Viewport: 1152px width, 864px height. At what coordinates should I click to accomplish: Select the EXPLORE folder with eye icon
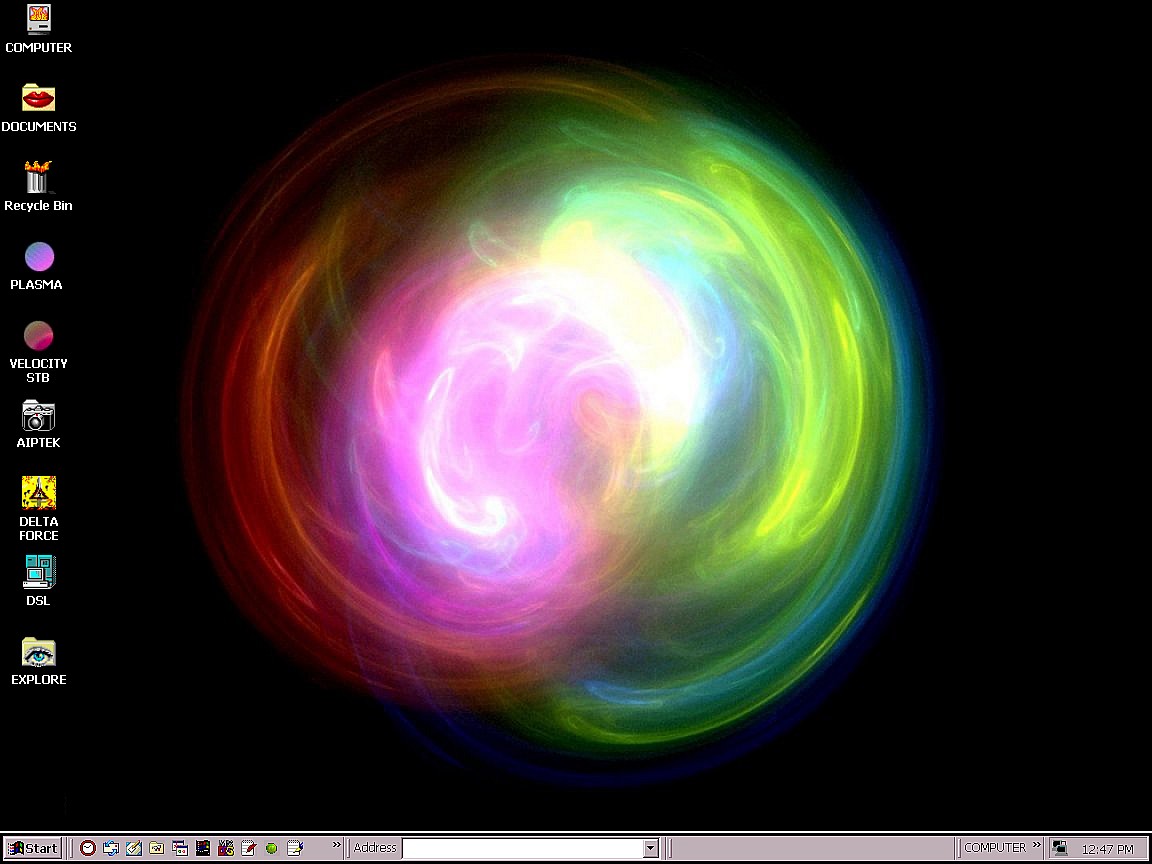point(38,653)
